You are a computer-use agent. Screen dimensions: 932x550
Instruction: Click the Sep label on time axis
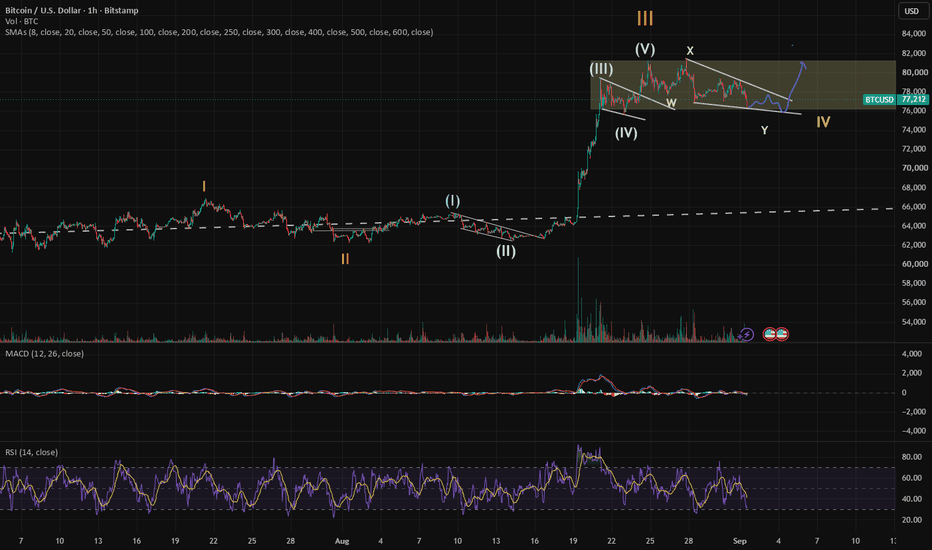point(739,541)
